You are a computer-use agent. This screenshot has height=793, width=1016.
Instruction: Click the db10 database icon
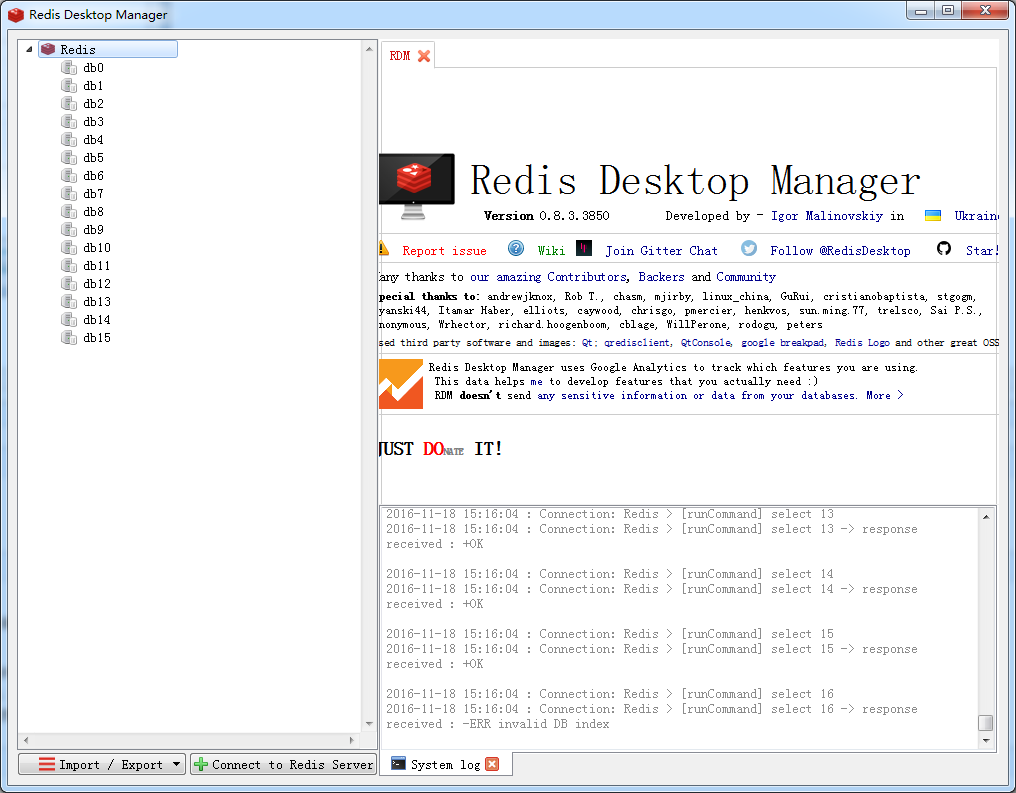69,247
